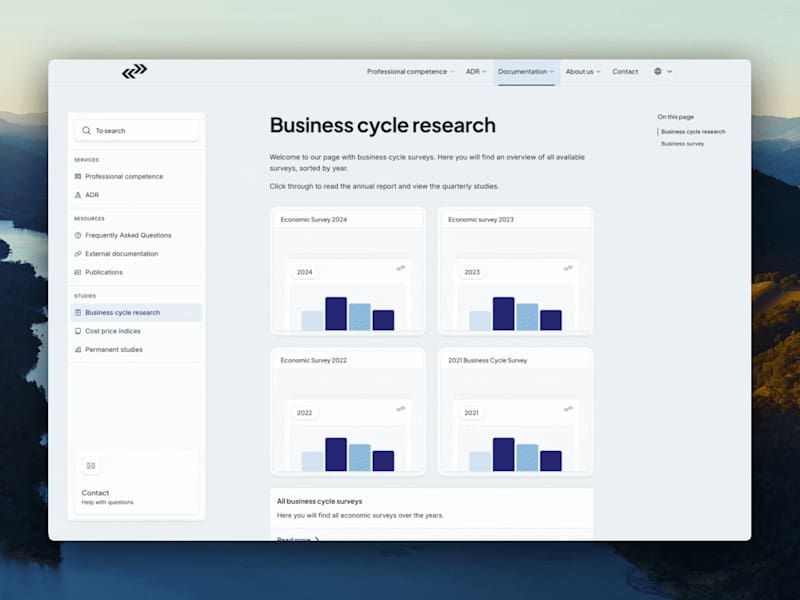Click the small icon on 2021 chart card
This screenshot has height=600, width=800.
click(568, 409)
